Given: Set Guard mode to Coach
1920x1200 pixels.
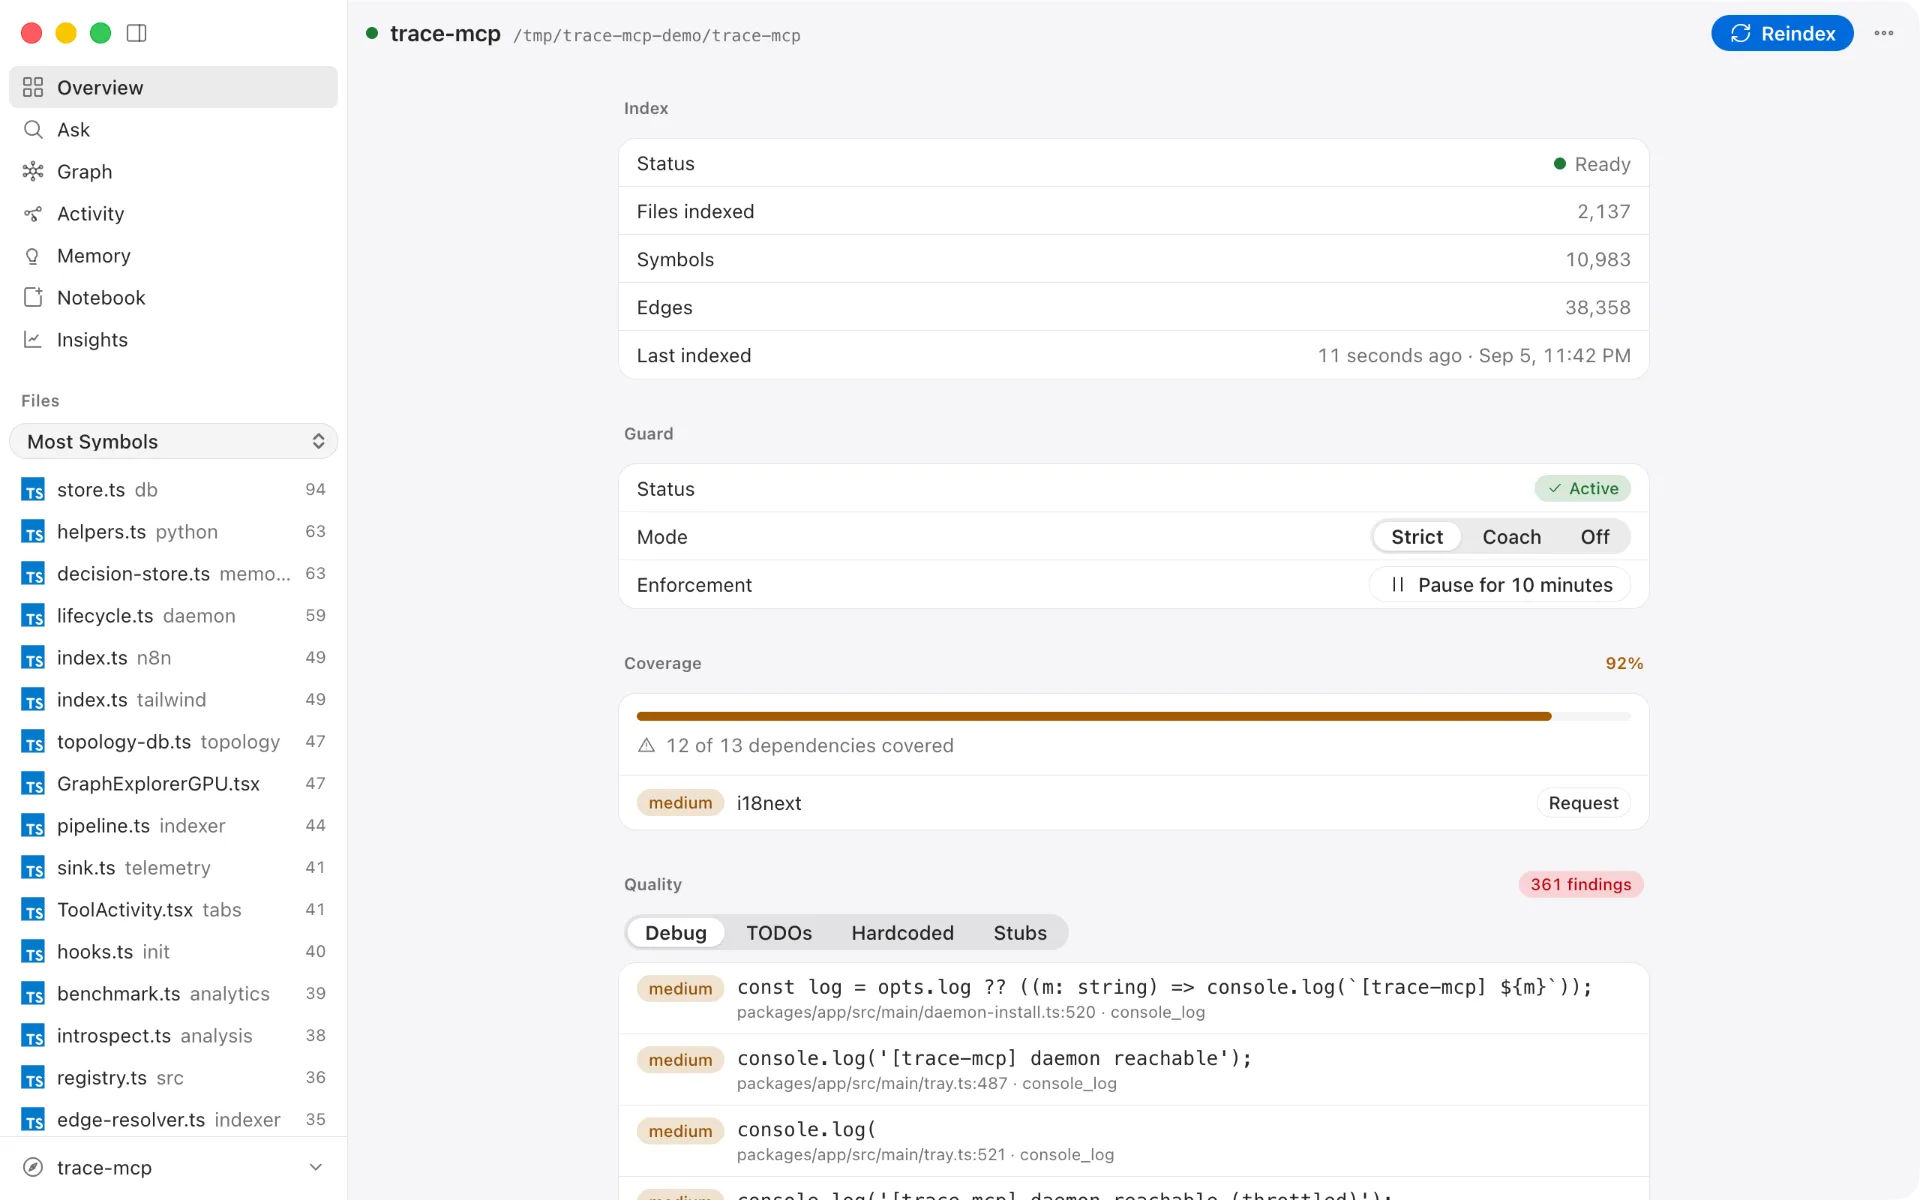Looking at the screenshot, I should (x=1511, y=537).
